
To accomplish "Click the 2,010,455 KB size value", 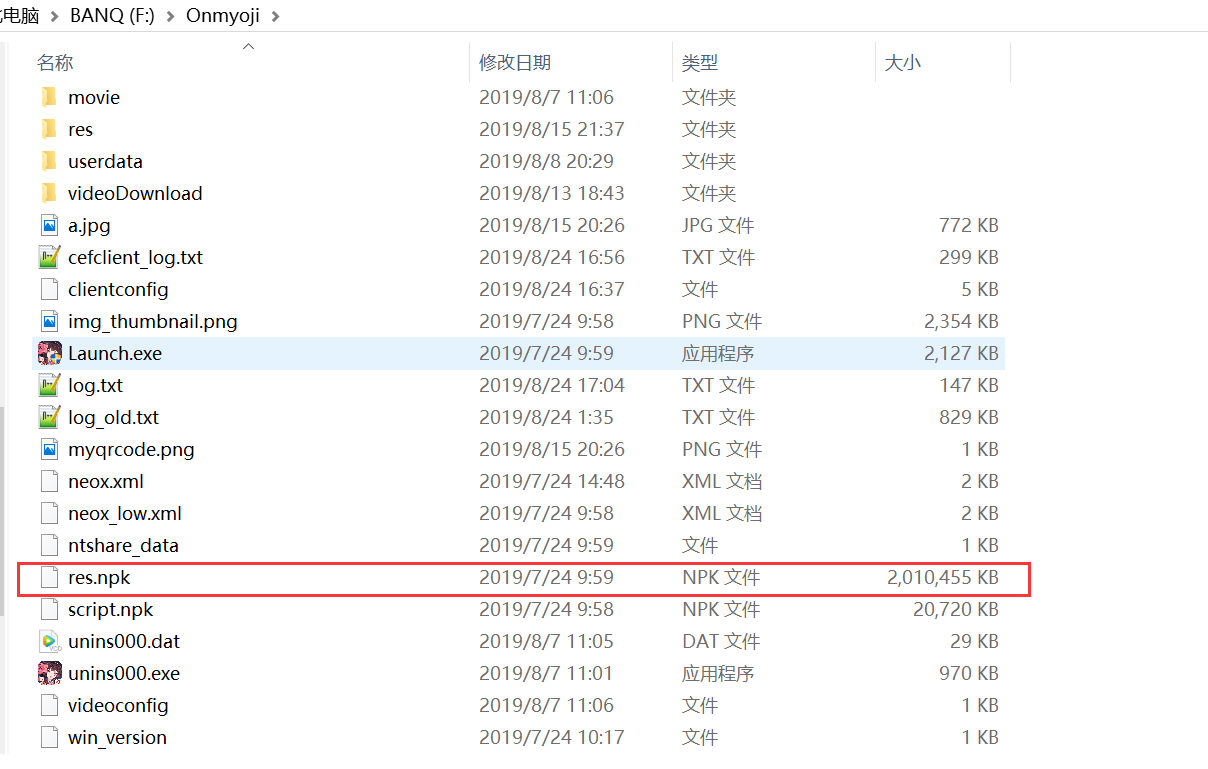I will tap(942, 577).
